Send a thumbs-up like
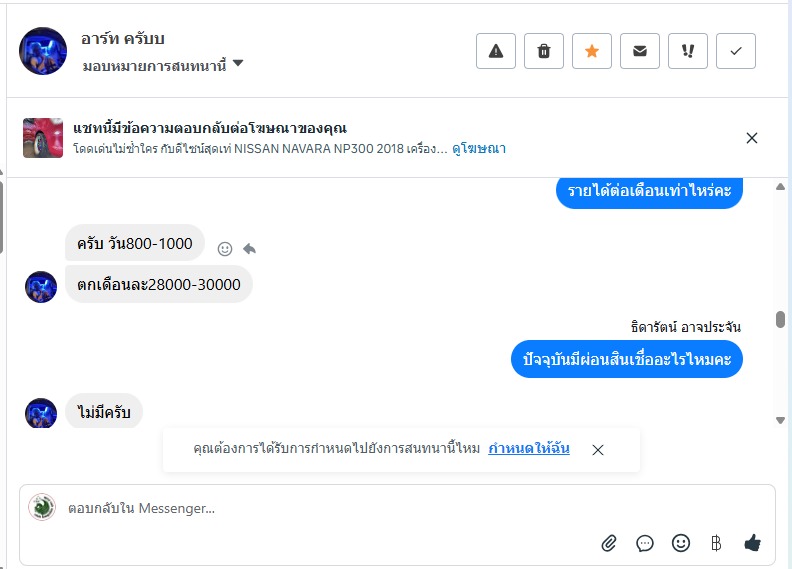Screen dimensions: 792x569 point(753,543)
